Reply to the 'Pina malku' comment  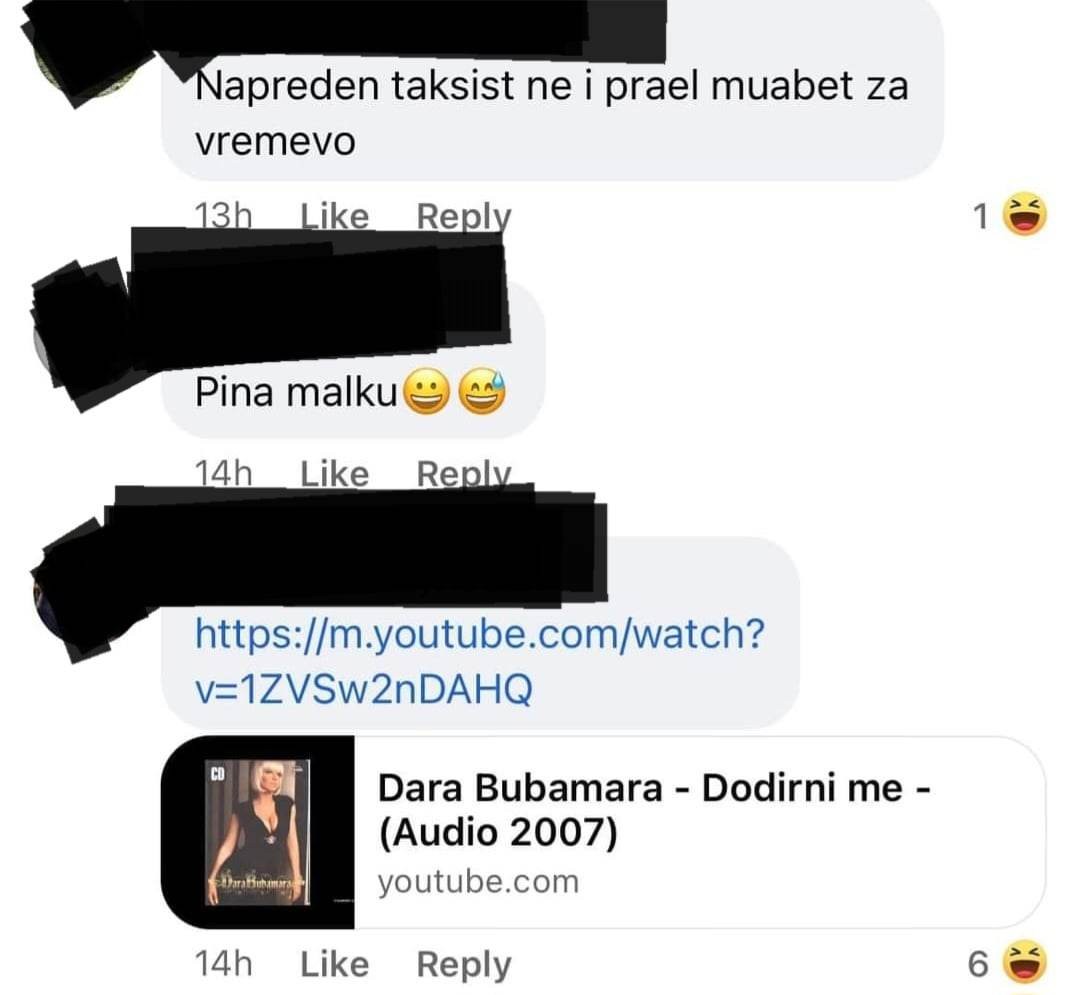pyautogui.click(x=464, y=473)
